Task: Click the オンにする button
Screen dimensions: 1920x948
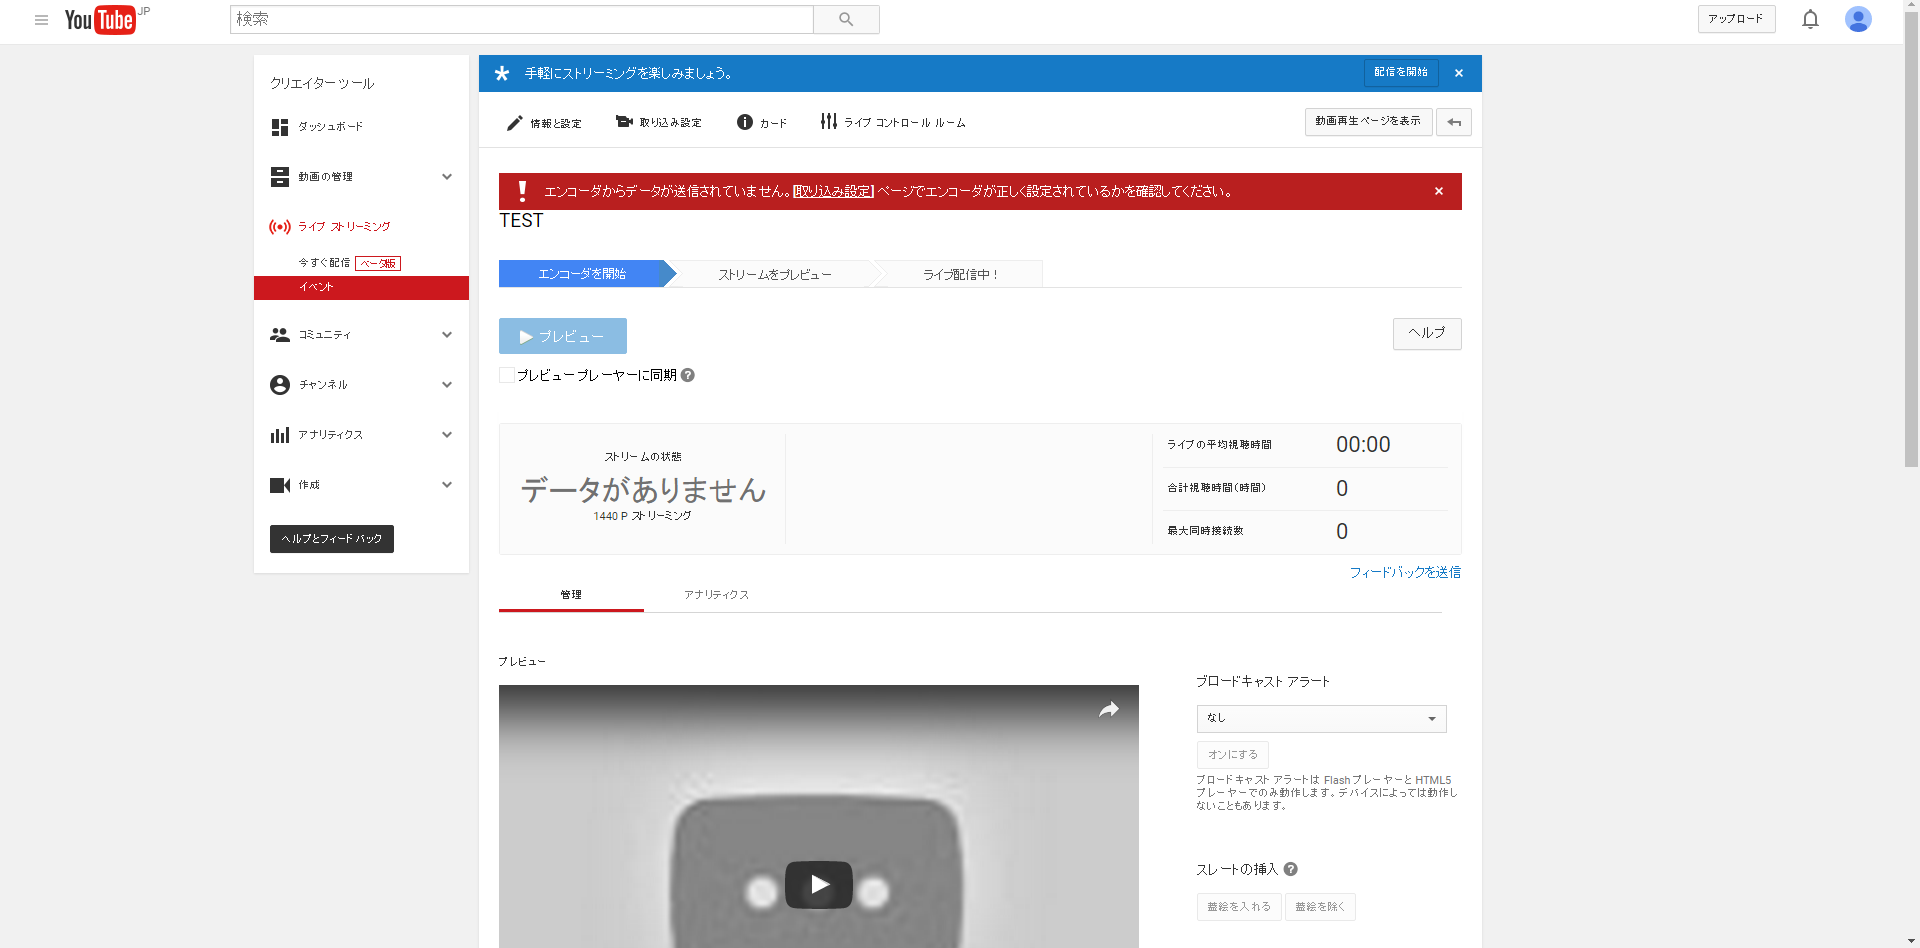Action: click(x=1233, y=755)
